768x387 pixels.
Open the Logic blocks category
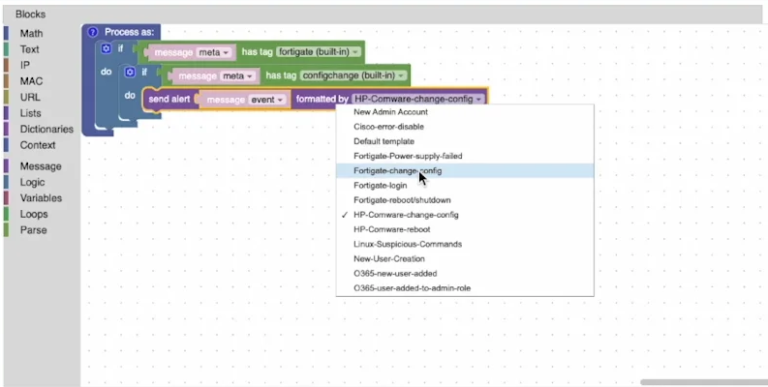pos(32,182)
